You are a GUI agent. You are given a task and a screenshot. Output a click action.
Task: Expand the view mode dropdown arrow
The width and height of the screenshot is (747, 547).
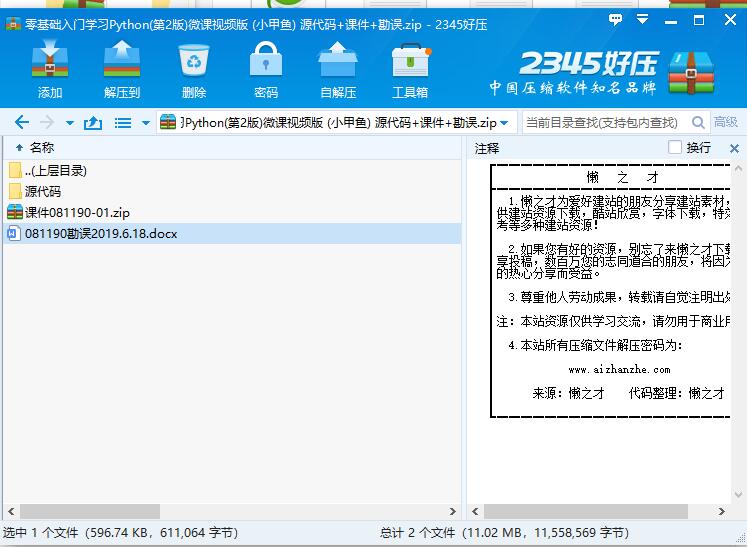click(146, 123)
